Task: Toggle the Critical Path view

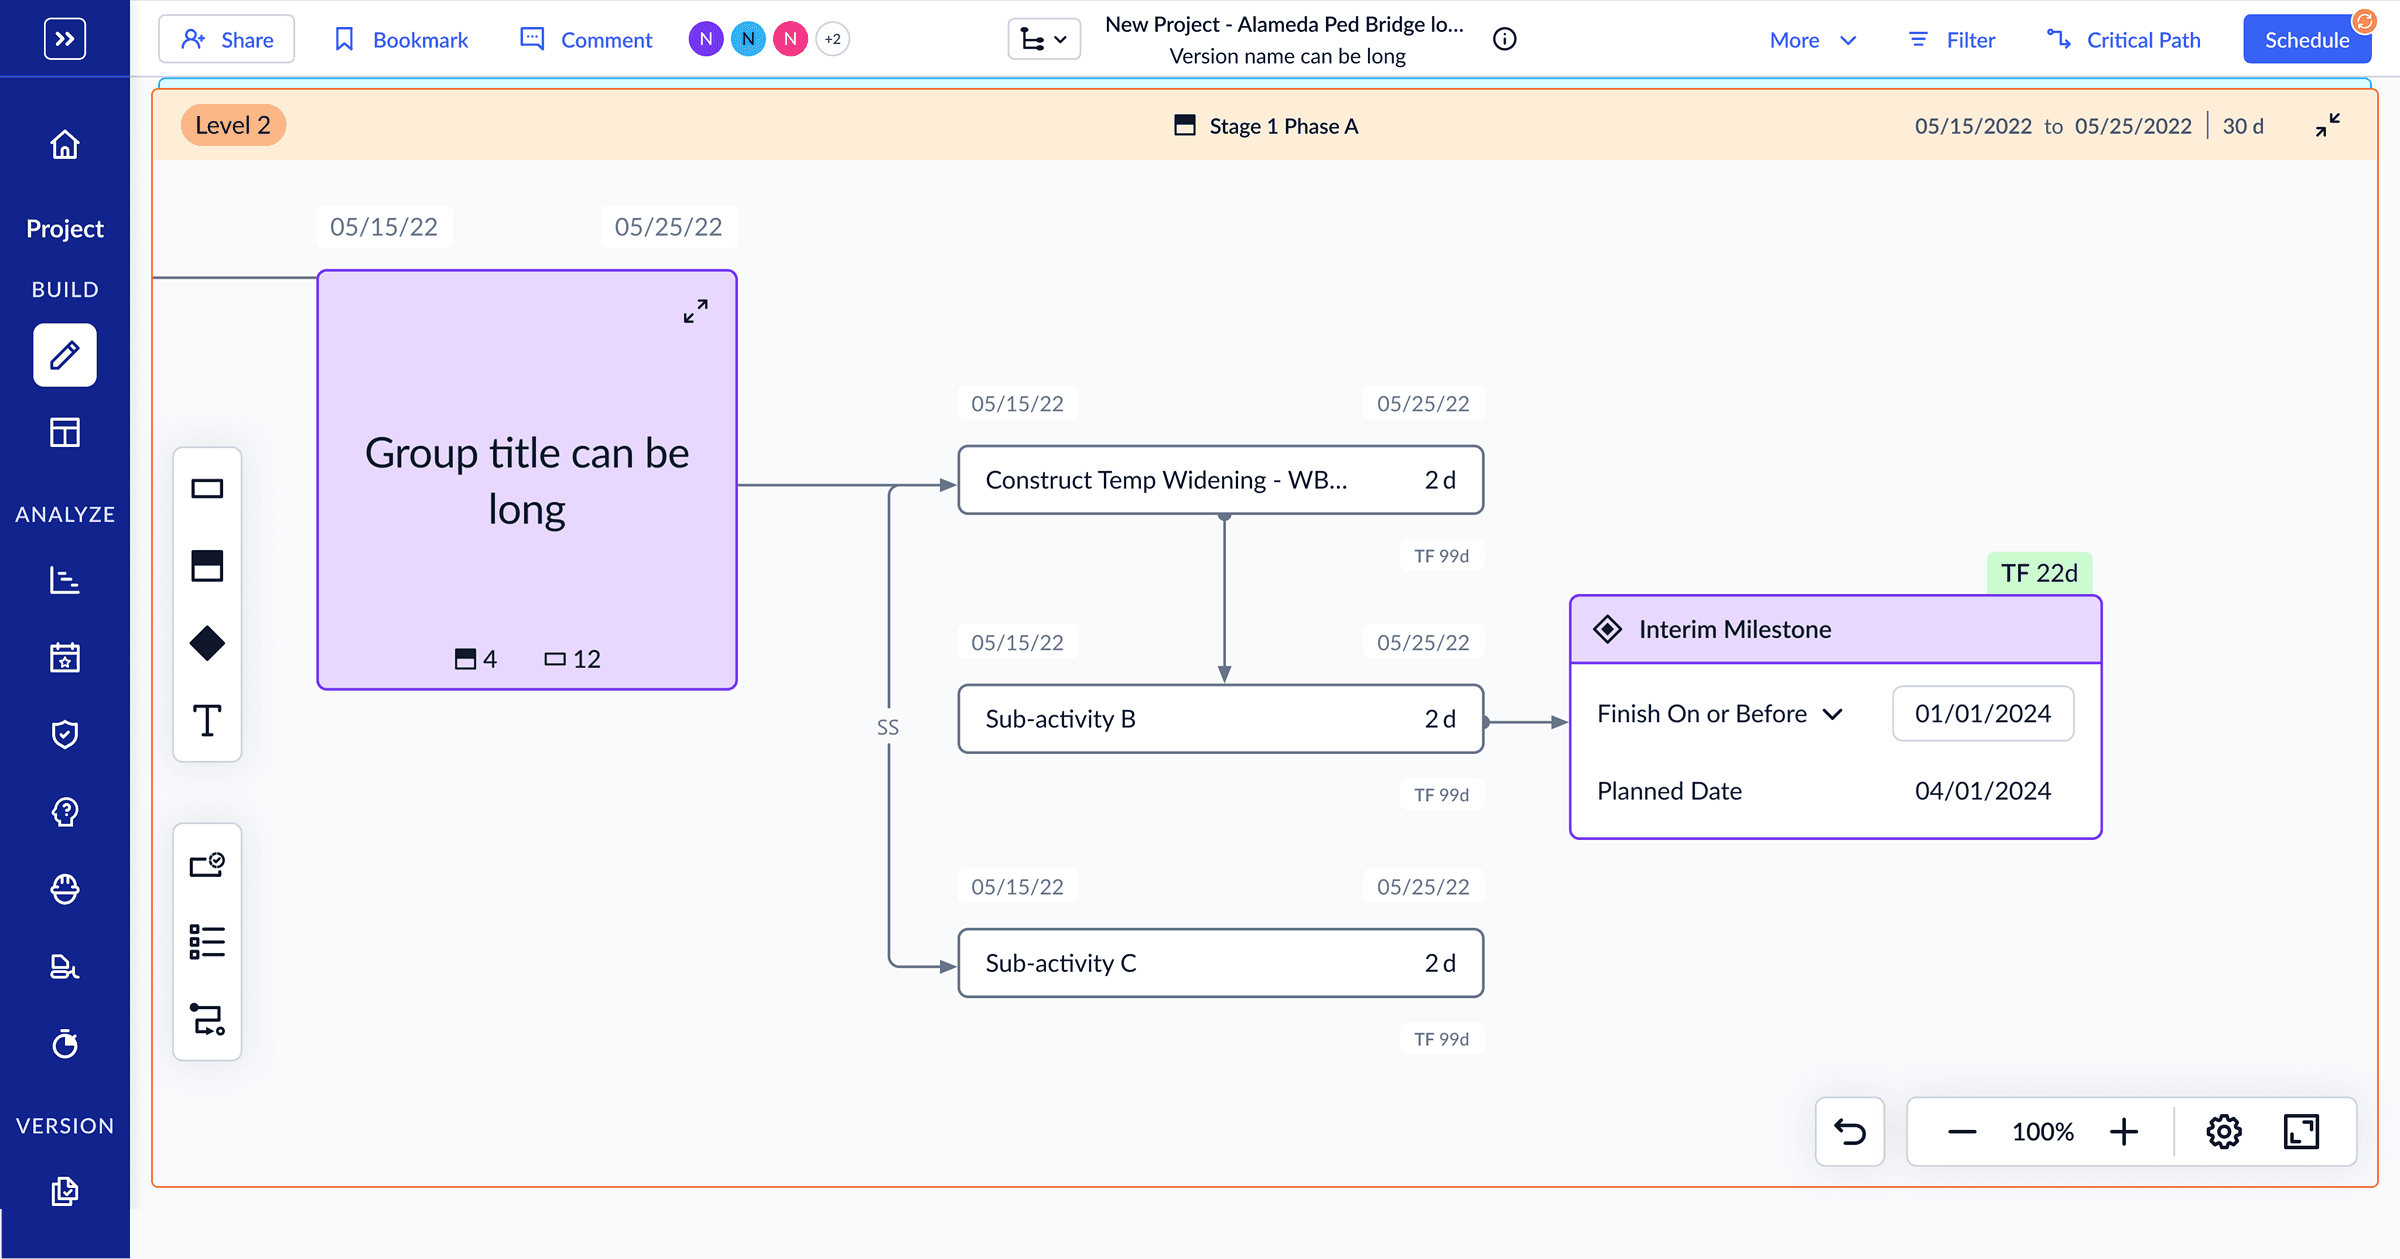Action: click(2124, 40)
